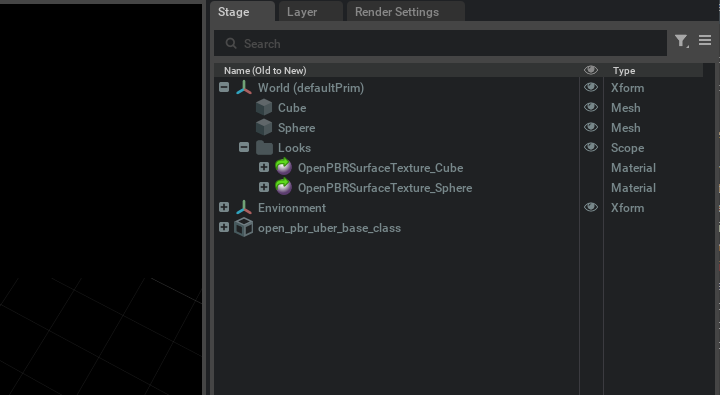Hide the Sphere mesh
This screenshot has width=720, height=395.
pyautogui.click(x=591, y=127)
